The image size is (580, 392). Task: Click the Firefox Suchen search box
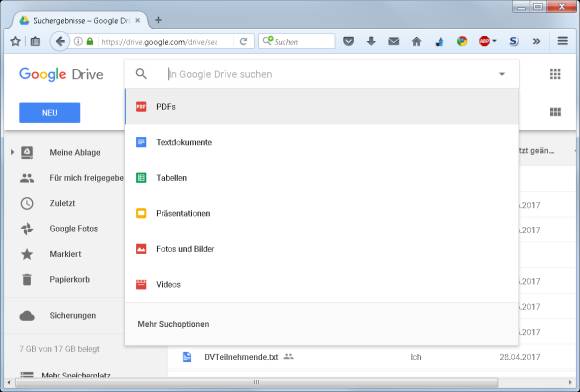tap(297, 41)
